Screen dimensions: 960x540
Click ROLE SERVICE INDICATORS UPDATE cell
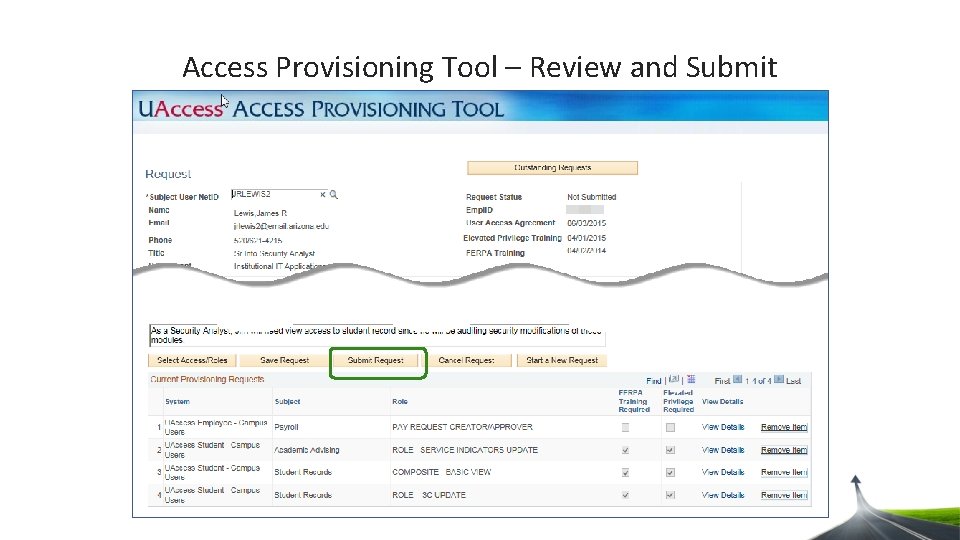[465, 450]
